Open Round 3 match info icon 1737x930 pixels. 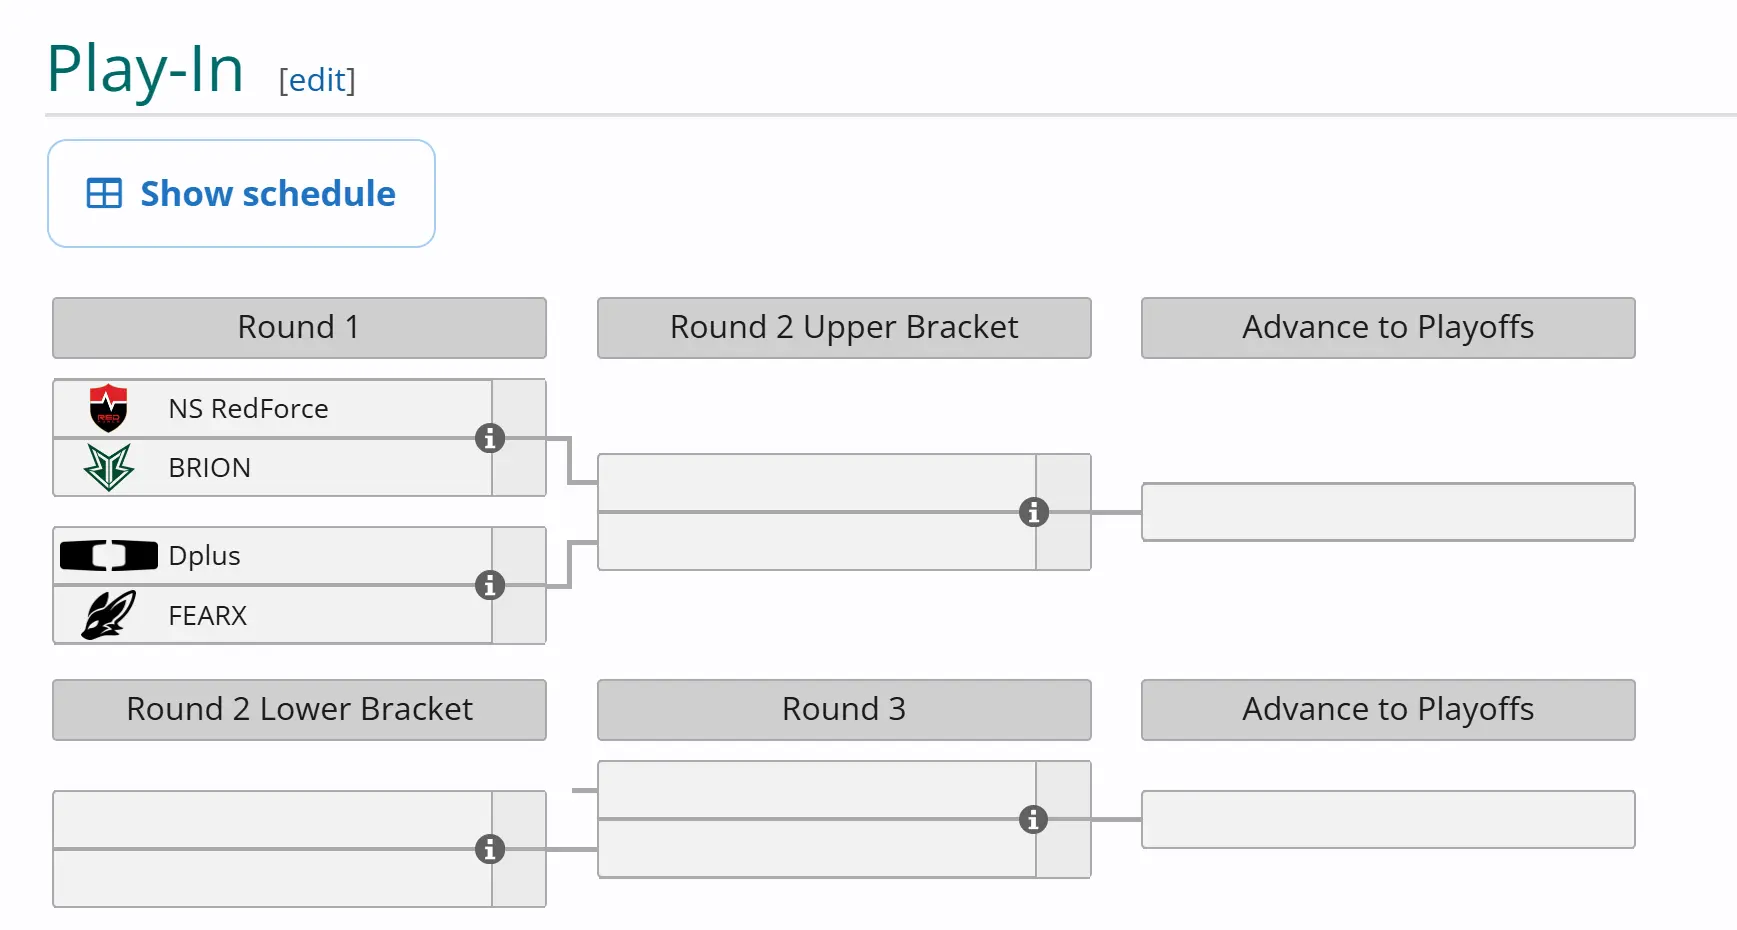[1033, 819]
